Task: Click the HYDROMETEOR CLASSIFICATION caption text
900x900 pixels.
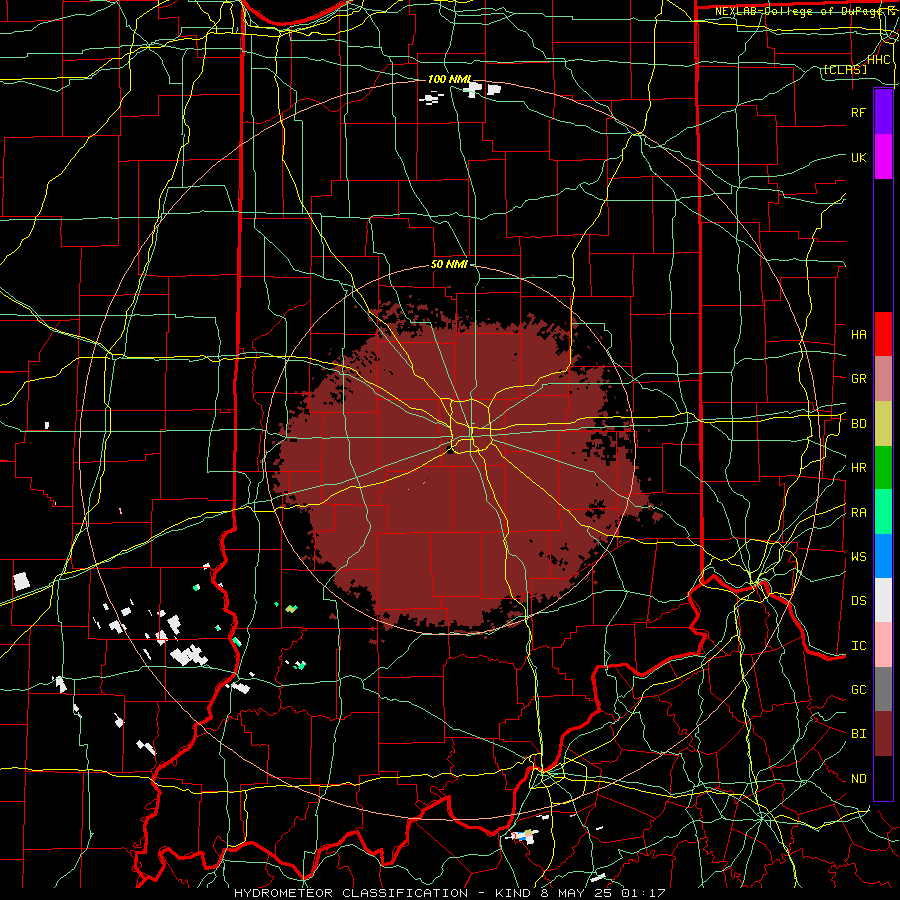Action: (x=351, y=893)
